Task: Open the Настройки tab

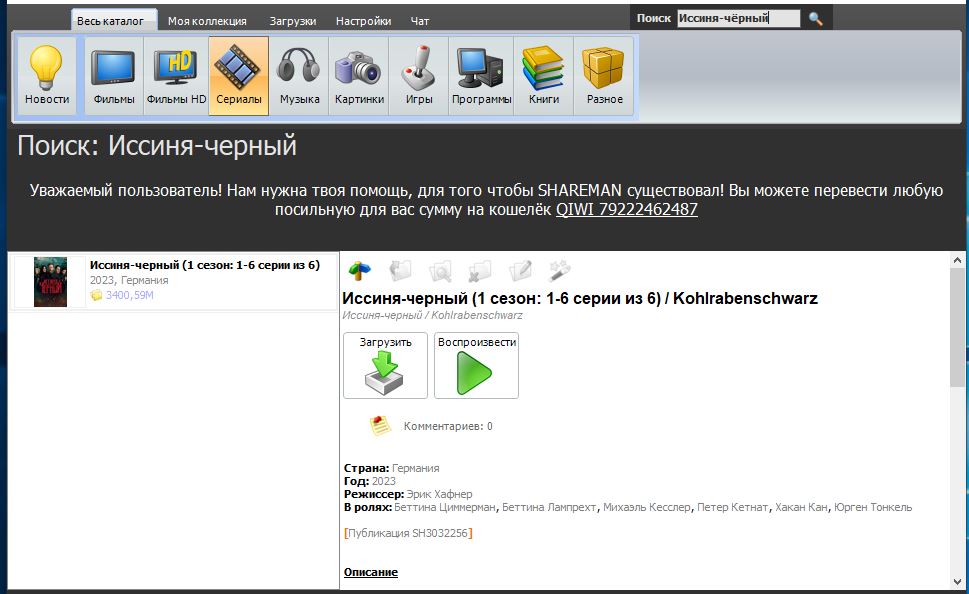Action: pos(363,21)
